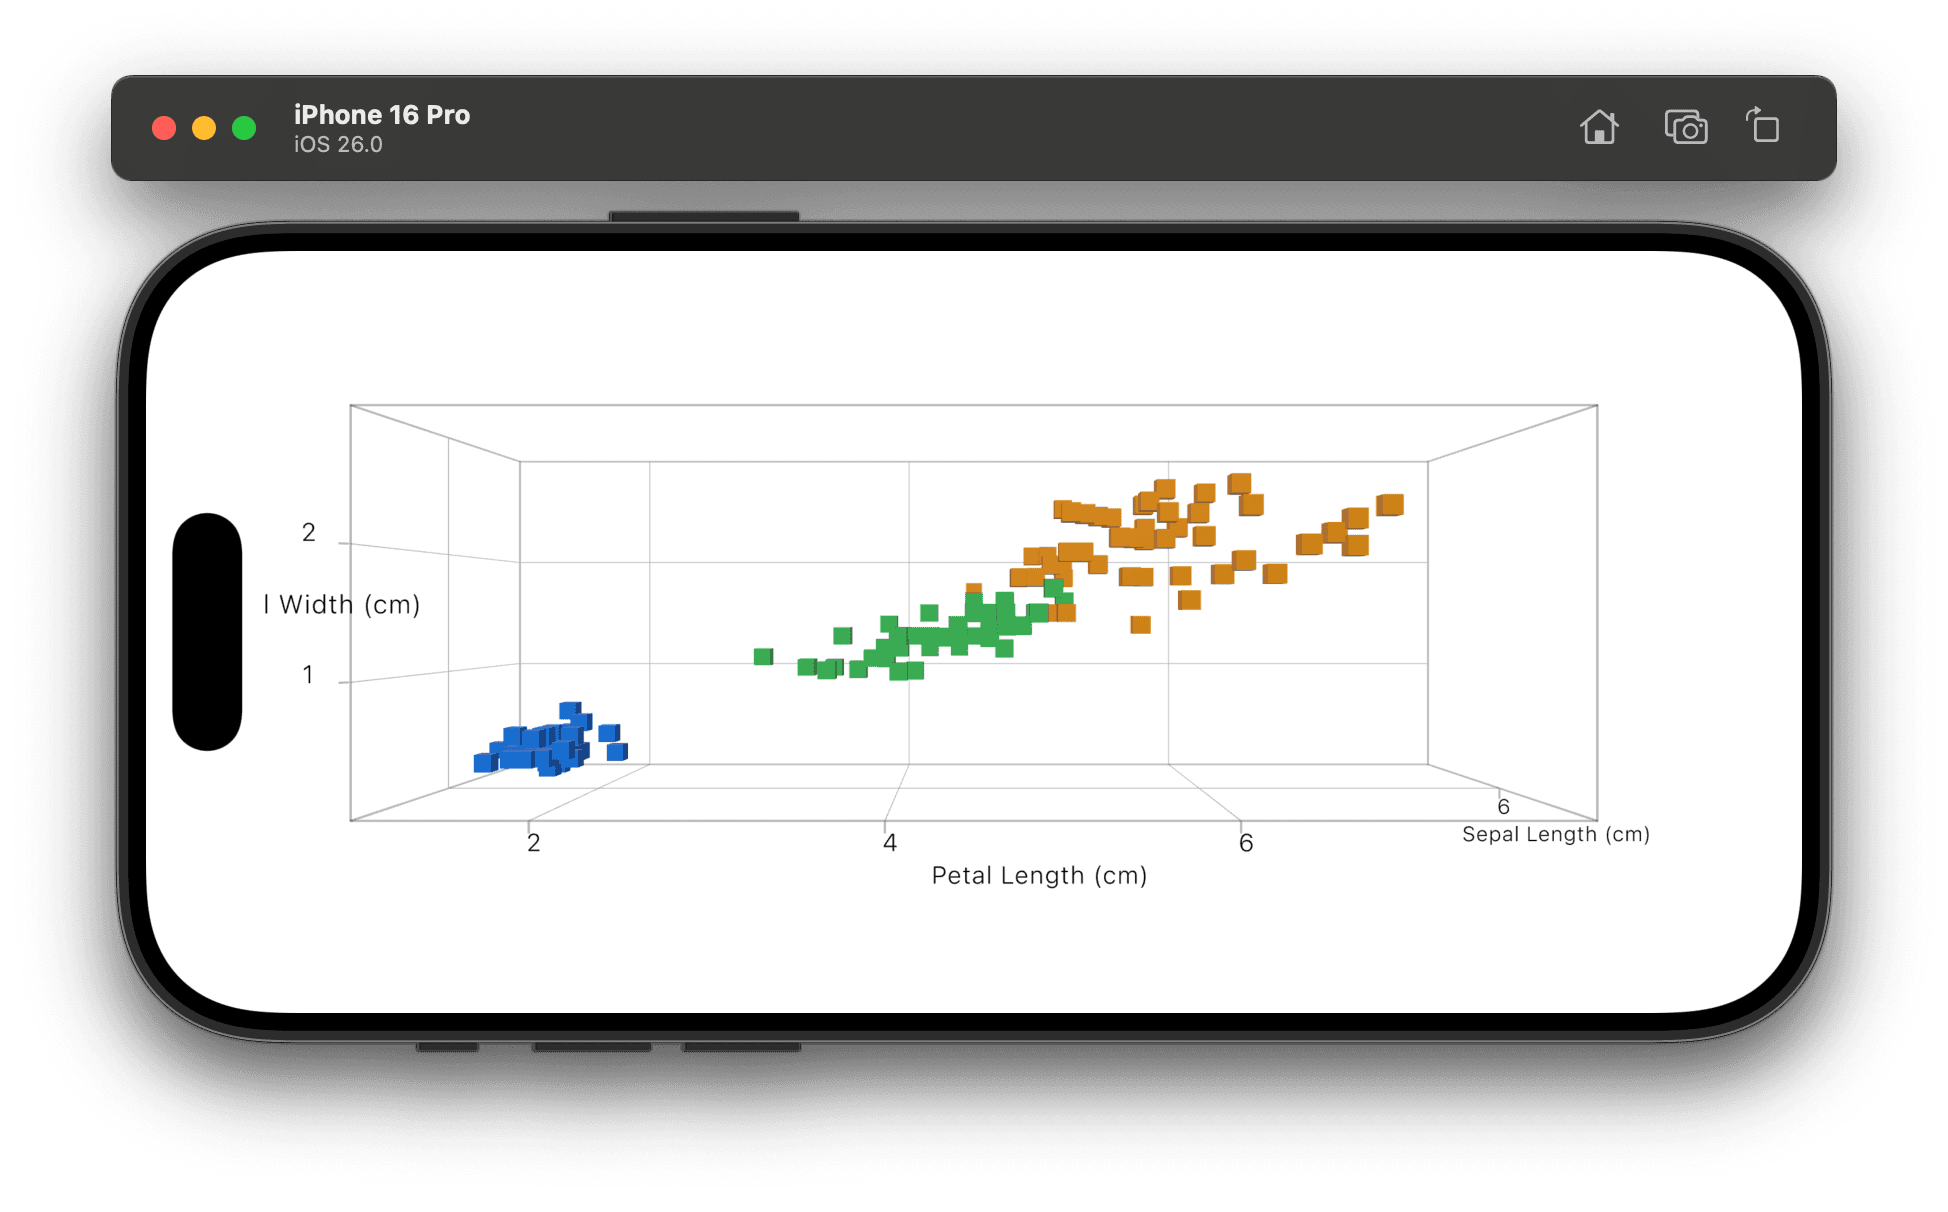Image resolution: width=1948 pixels, height=1212 pixels.
Task: Click the tick label 2 on Petal Length axis
Action: 534,843
